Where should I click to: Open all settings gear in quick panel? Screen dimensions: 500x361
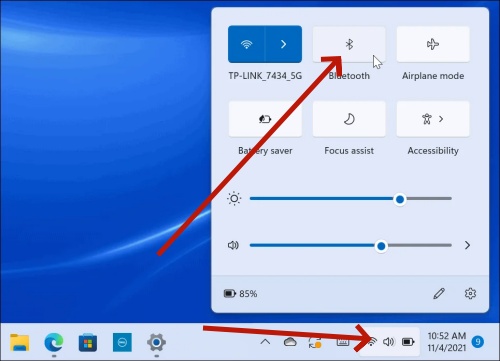tap(470, 294)
